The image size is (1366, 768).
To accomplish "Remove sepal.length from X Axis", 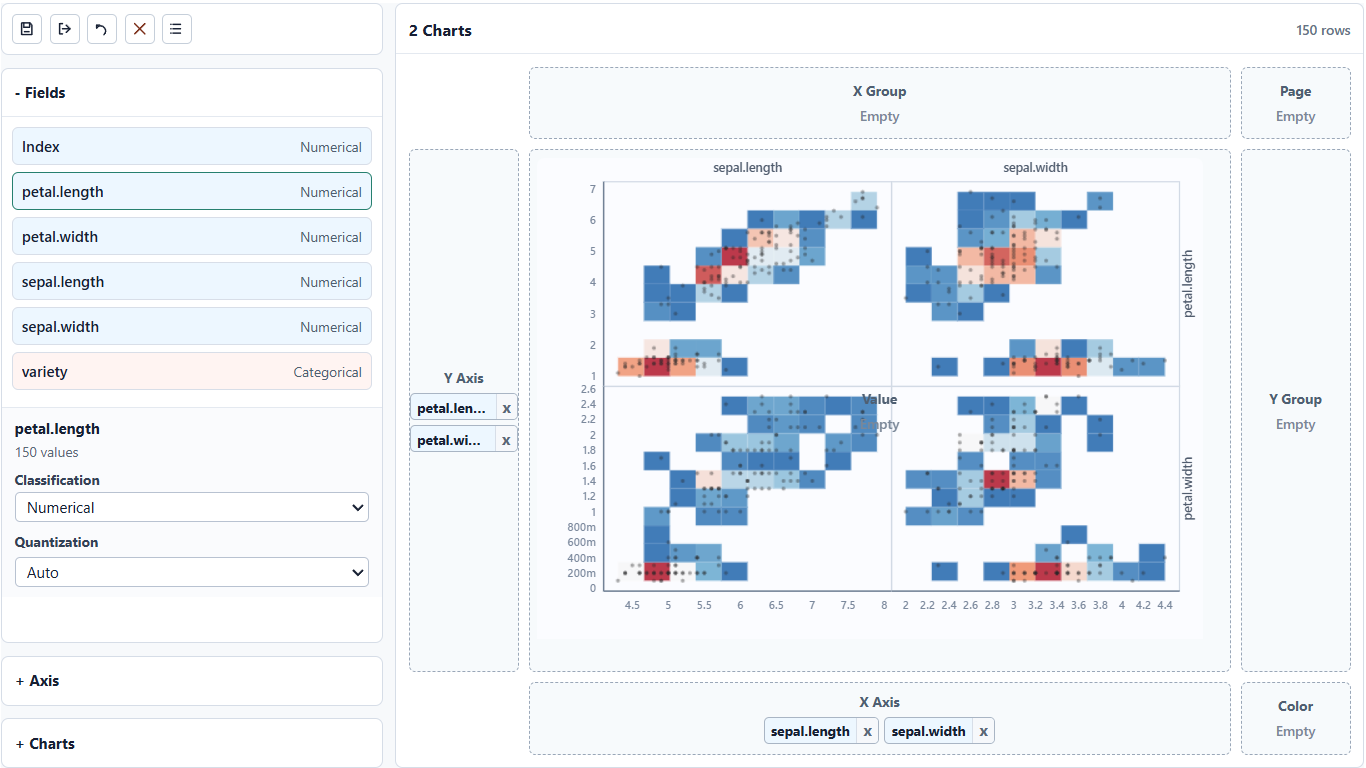I will (867, 731).
